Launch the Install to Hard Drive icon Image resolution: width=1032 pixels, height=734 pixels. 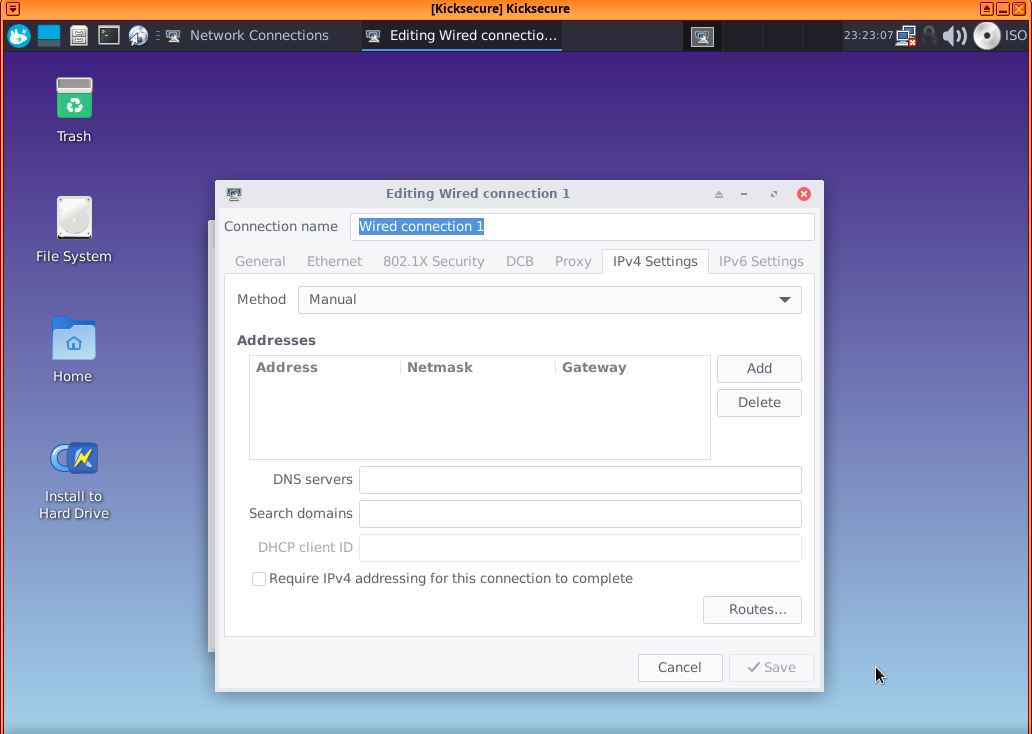click(x=74, y=459)
